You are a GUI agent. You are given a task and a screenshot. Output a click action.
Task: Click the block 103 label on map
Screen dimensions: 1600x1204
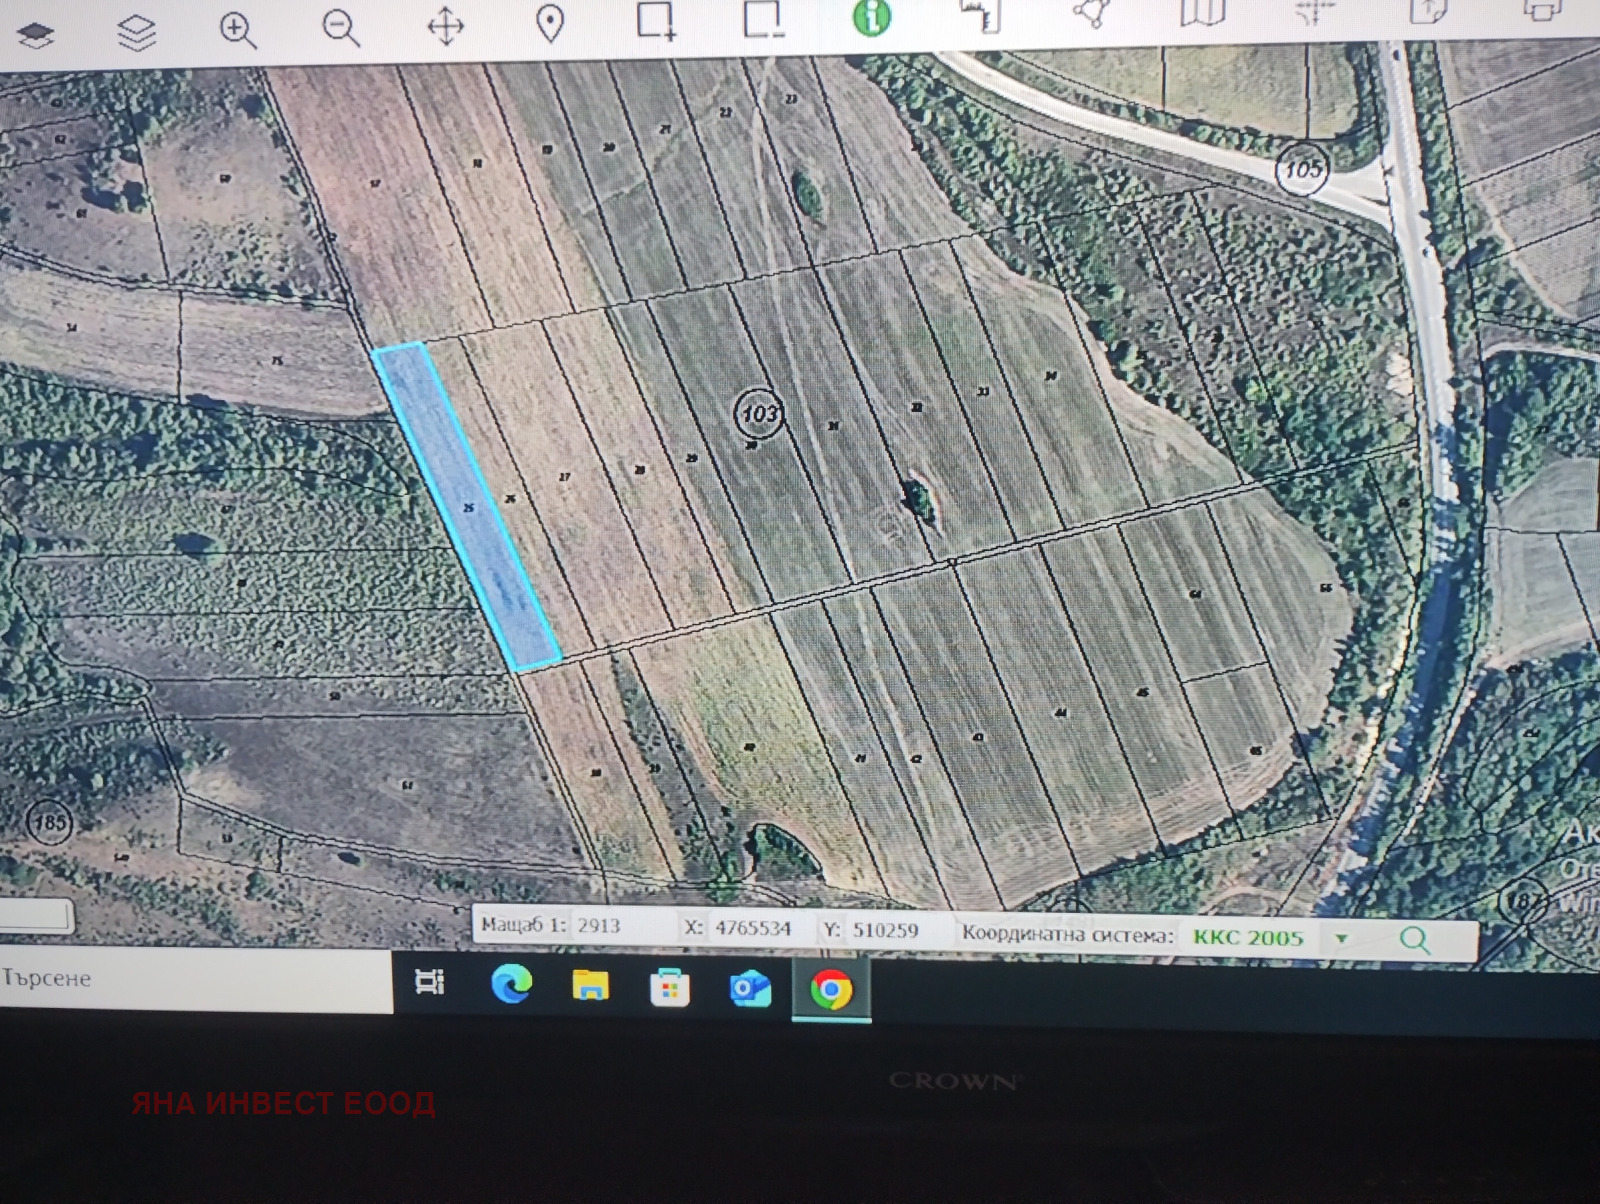pyautogui.click(x=759, y=413)
